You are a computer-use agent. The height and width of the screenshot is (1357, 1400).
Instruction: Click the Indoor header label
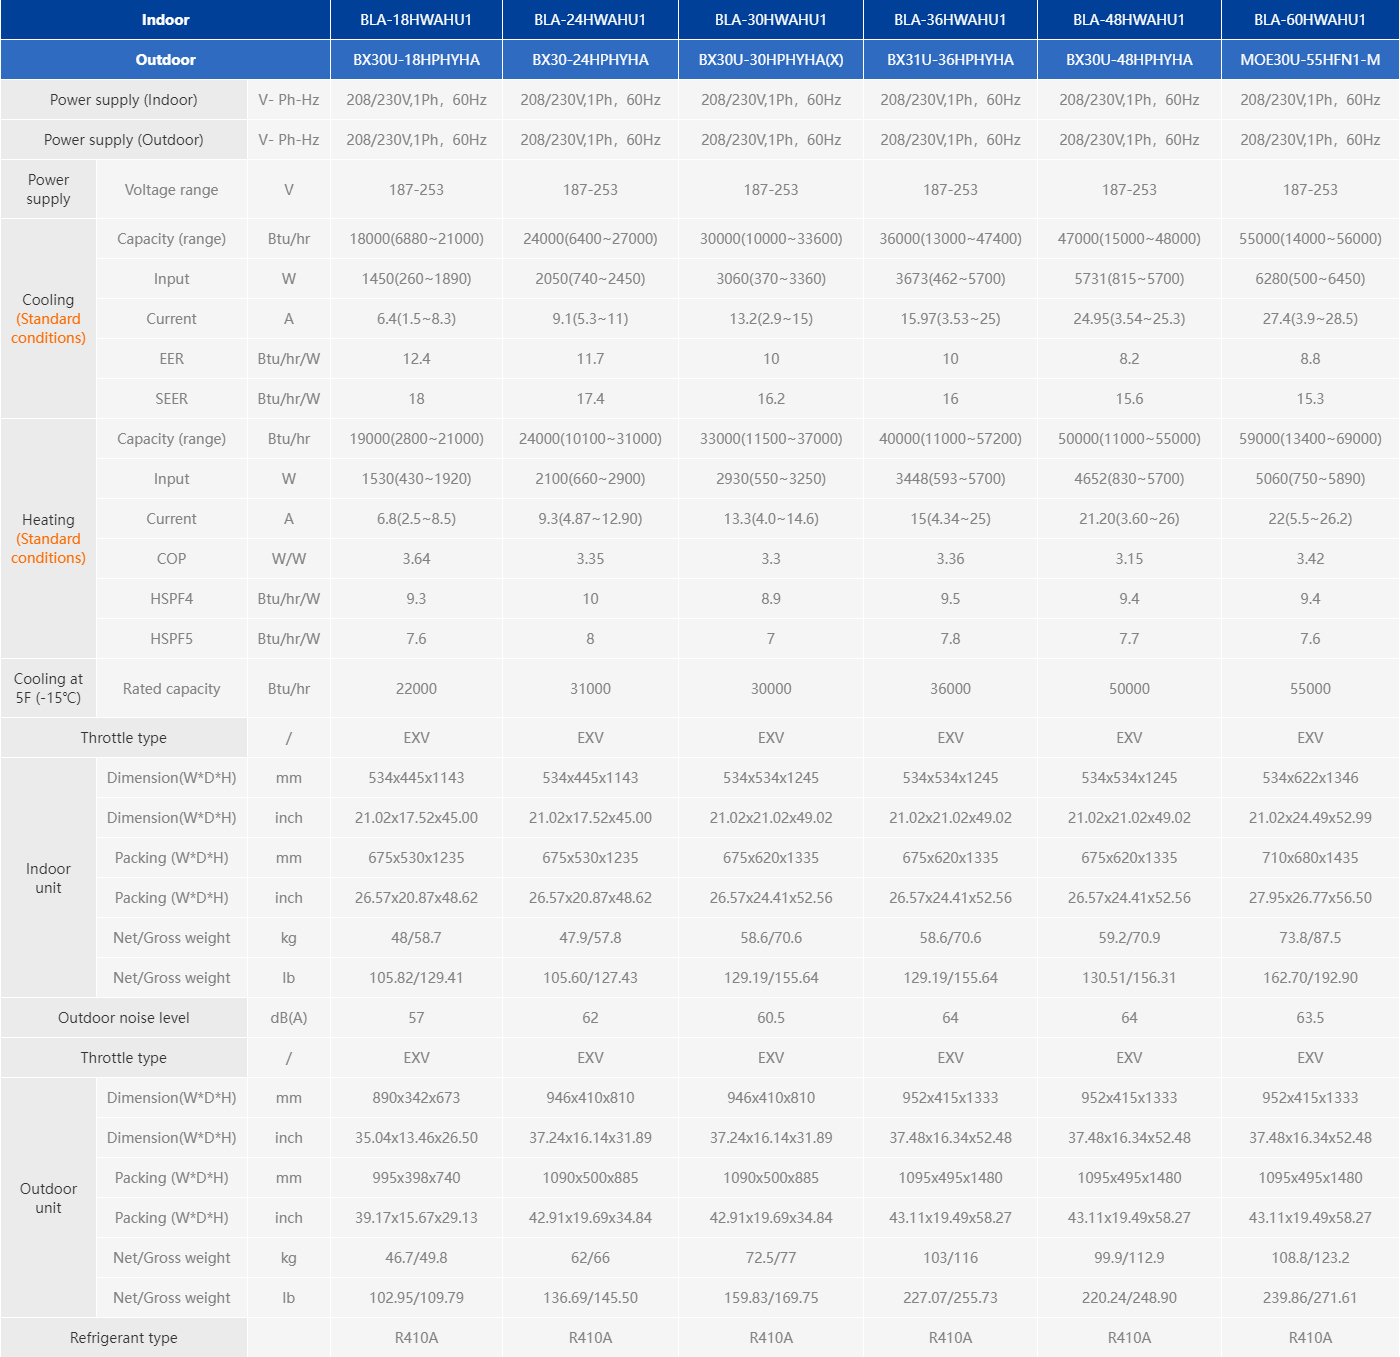[165, 20]
